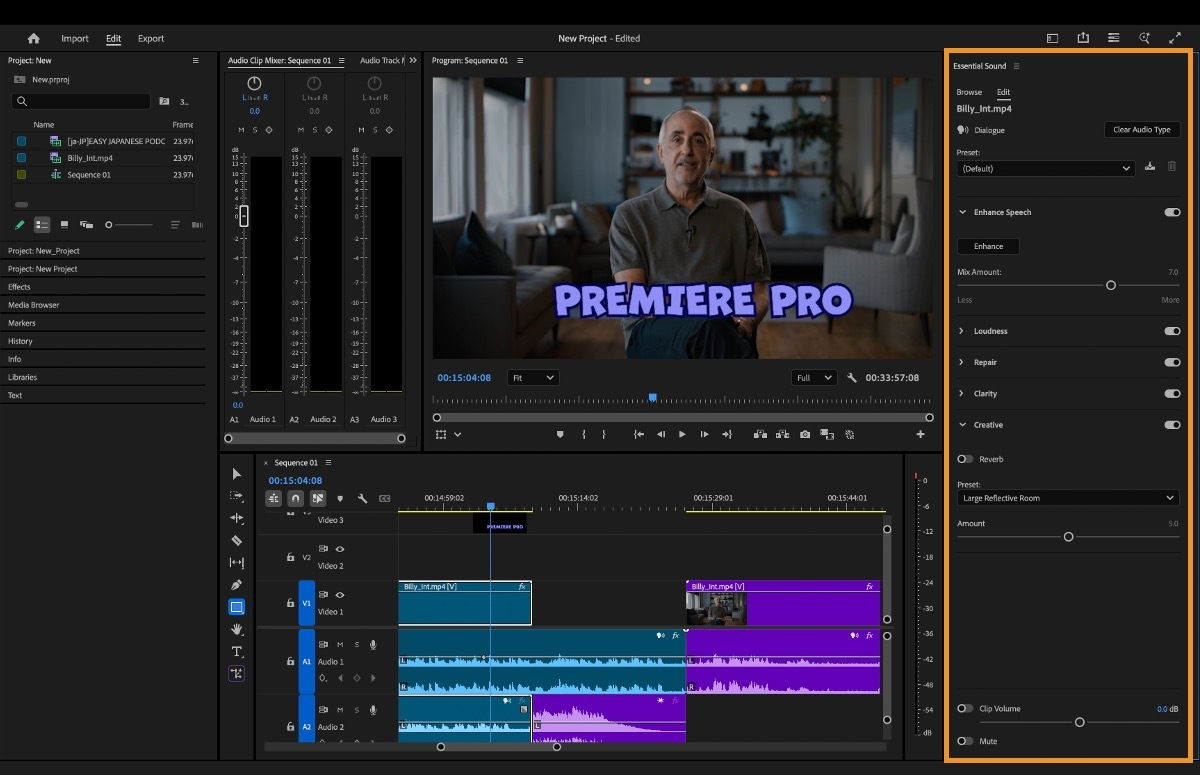The image size is (1200, 775).
Task: Select the Razor tool in the toolbar
Action: (x=237, y=540)
